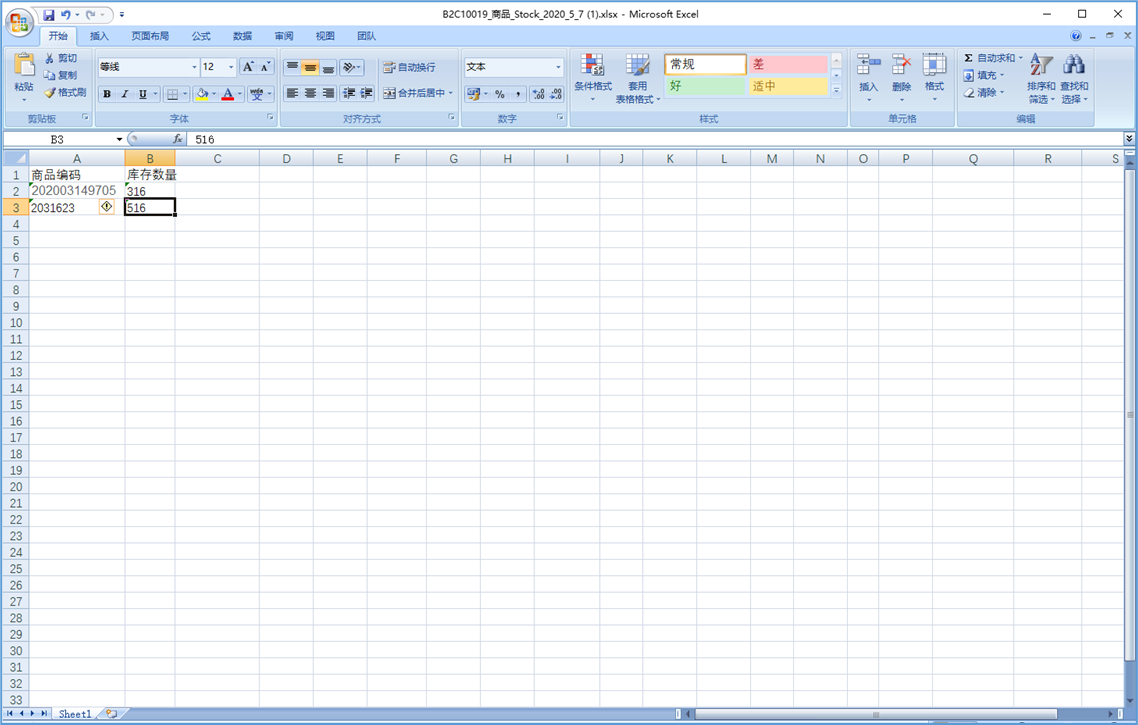Viewport: 1138px width, 725px height.
Task: Apply accounting currency format icon
Action: (473, 94)
